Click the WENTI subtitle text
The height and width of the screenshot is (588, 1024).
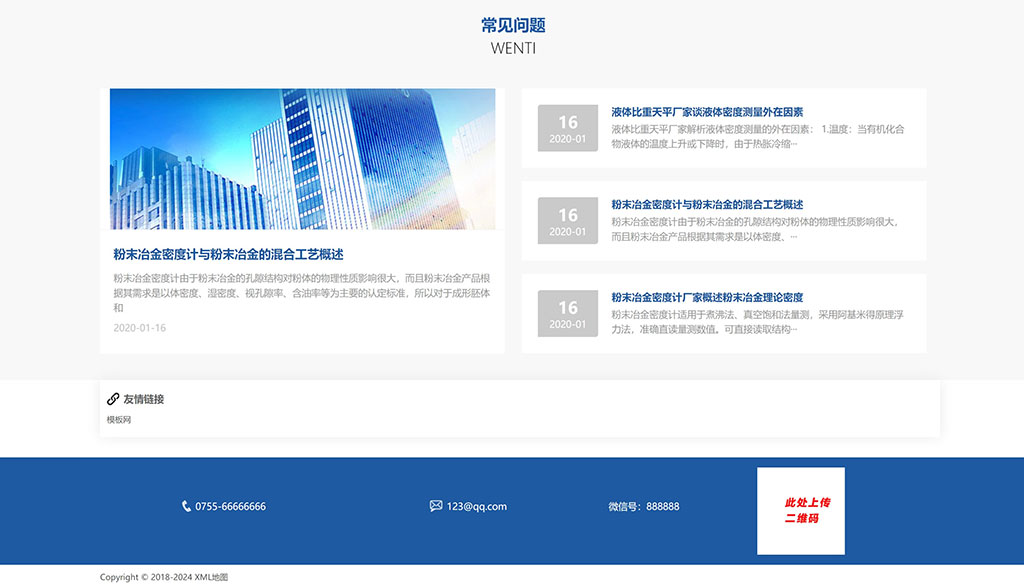(512, 47)
